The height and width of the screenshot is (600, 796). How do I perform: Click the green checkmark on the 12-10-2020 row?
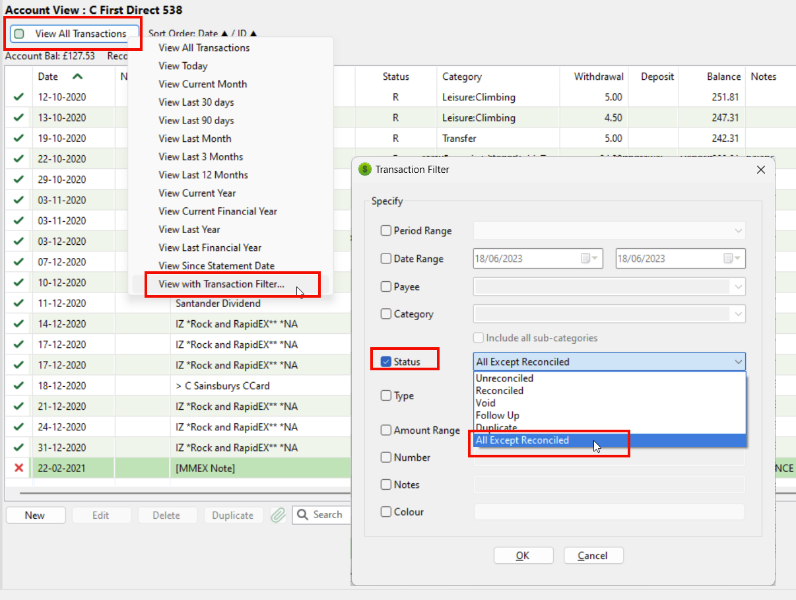tap(18, 97)
